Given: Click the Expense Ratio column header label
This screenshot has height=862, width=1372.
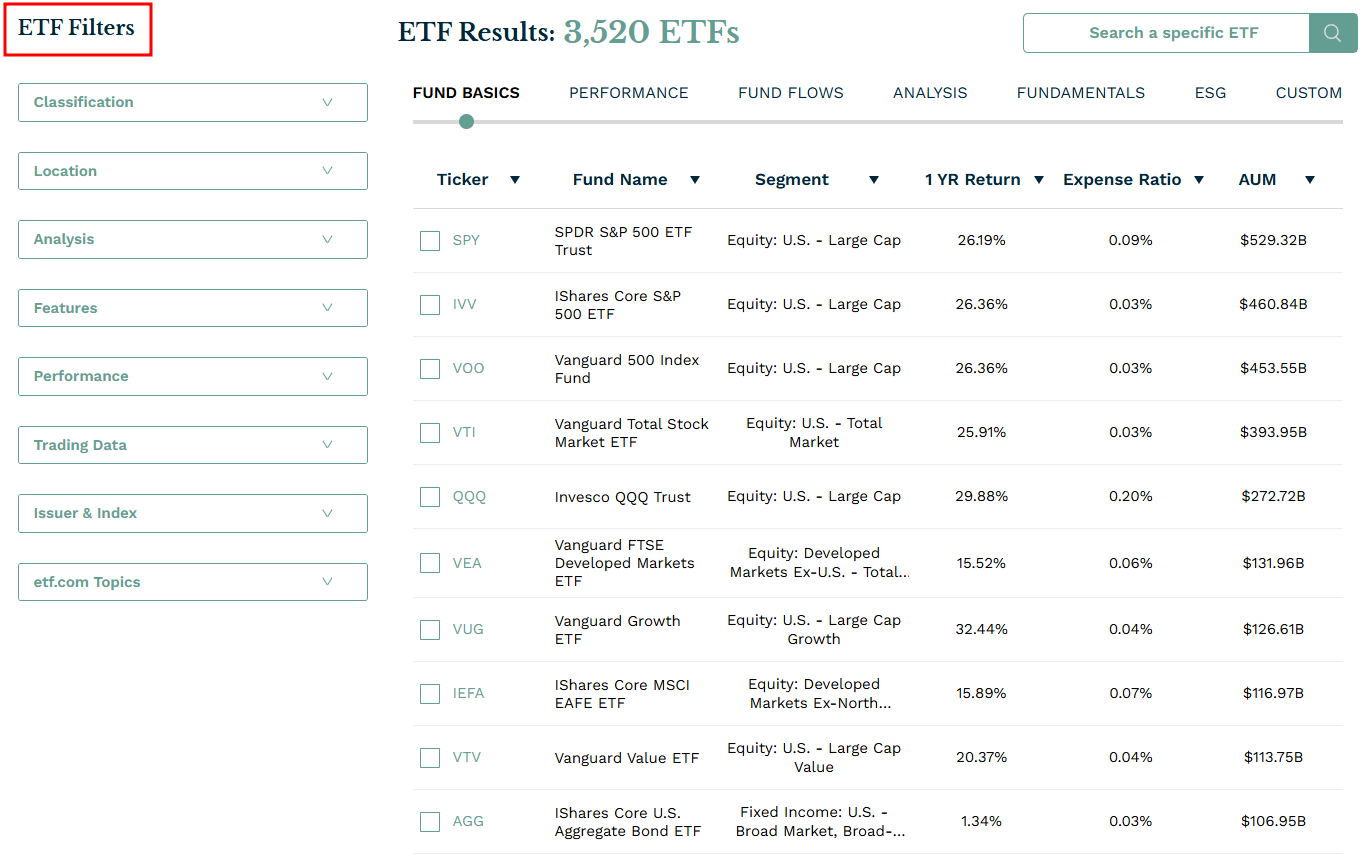Looking at the screenshot, I should tap(1122, 180).
